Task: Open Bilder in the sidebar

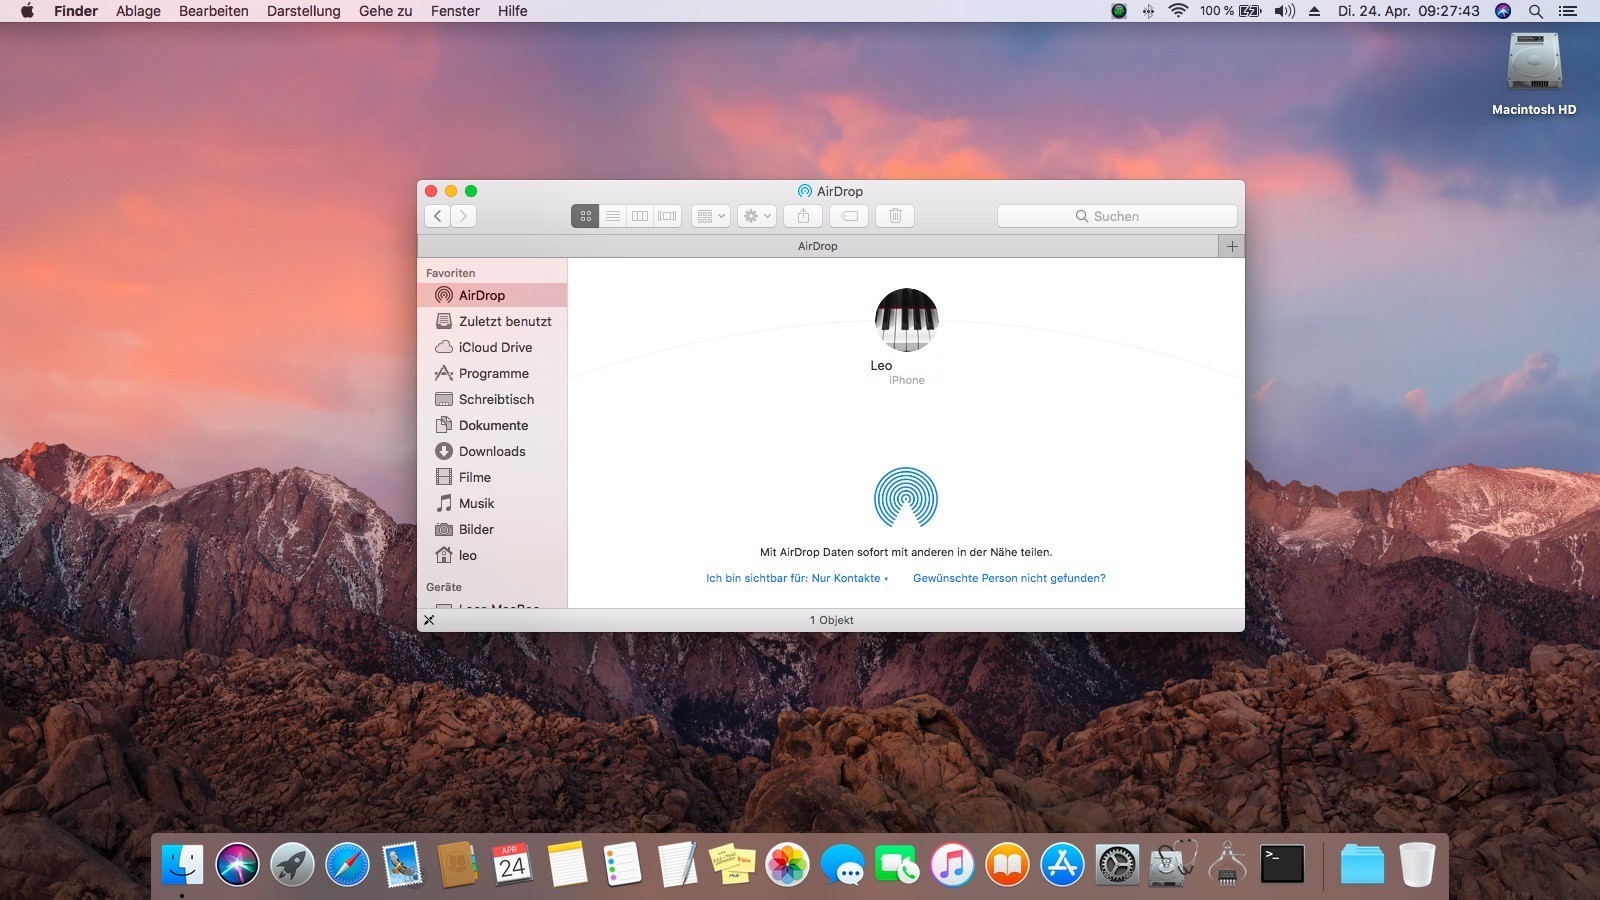Action: (x=492, y=529)
